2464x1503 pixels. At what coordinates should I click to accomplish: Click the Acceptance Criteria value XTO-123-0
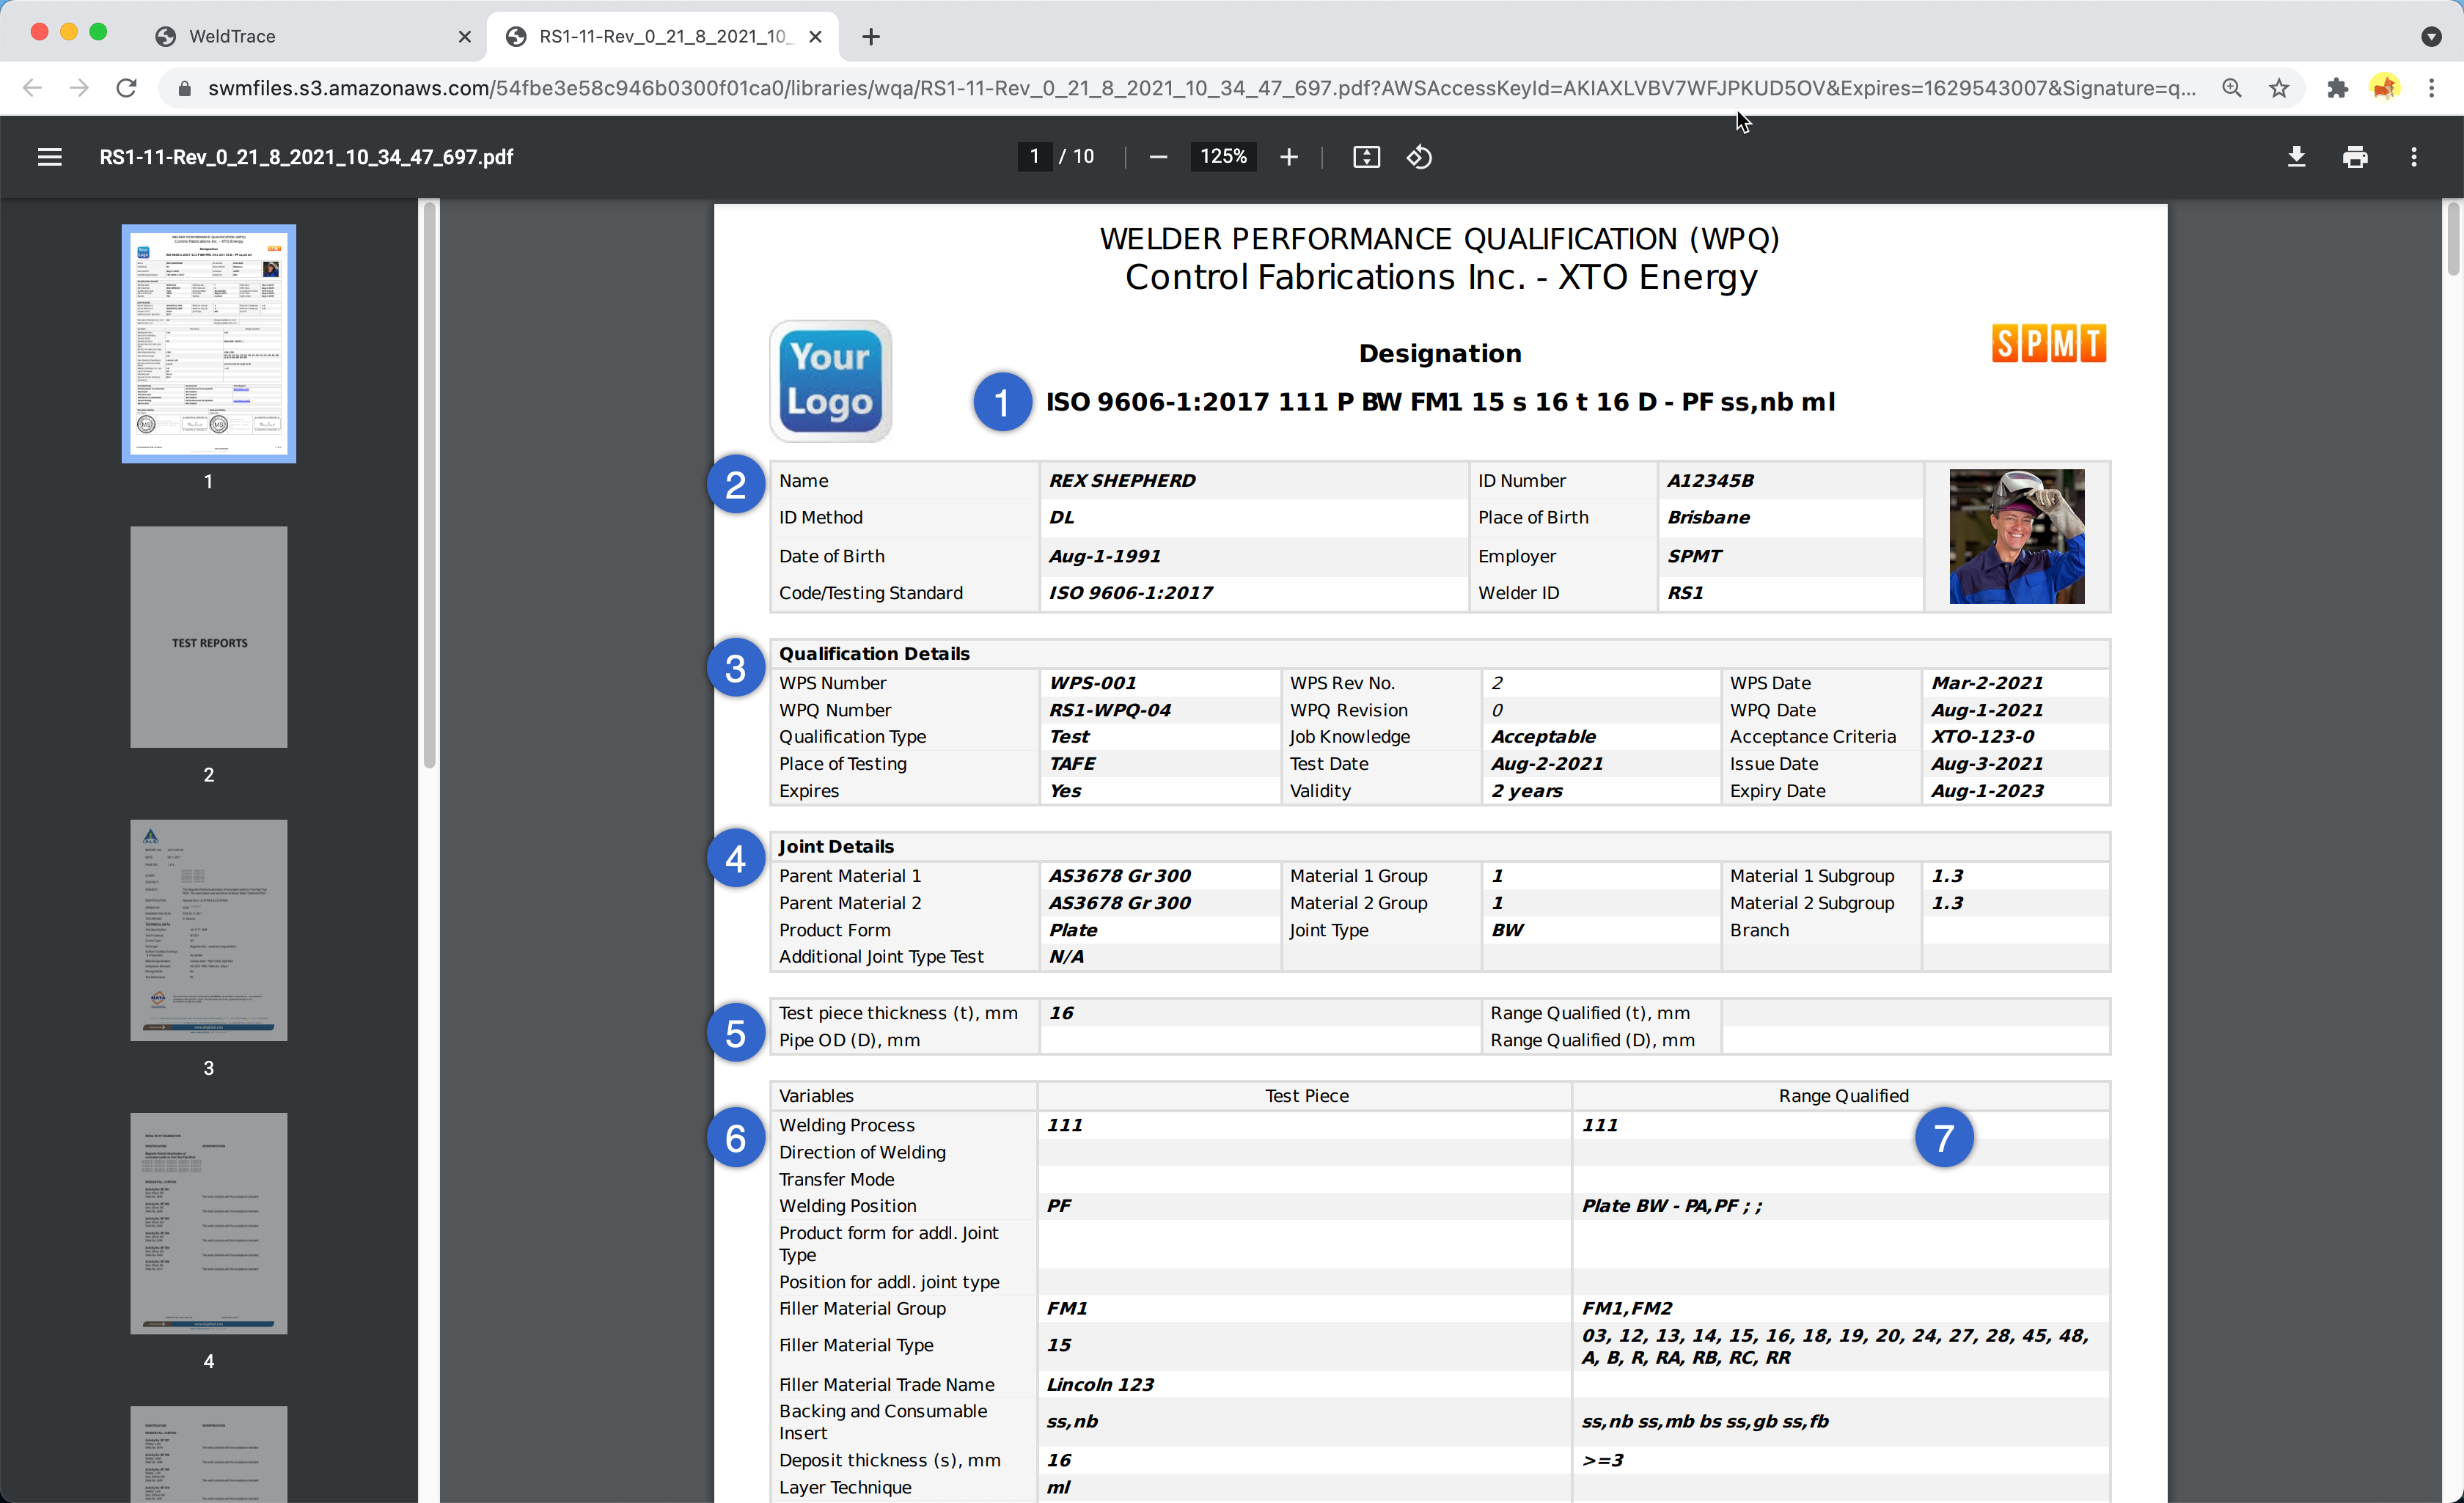(x=1983, y=737)
